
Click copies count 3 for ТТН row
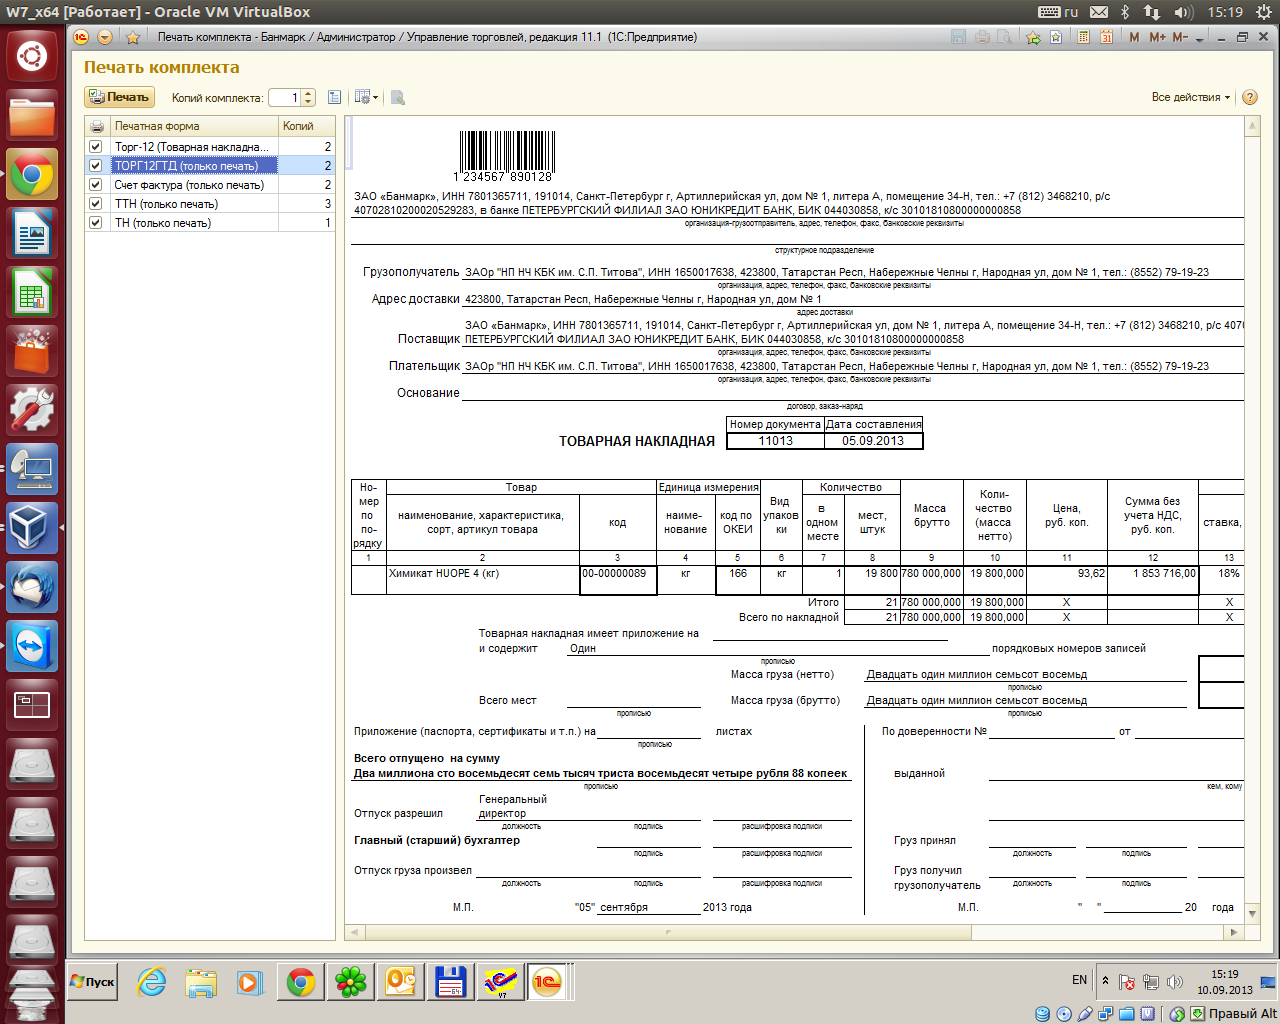coord(306,203)
